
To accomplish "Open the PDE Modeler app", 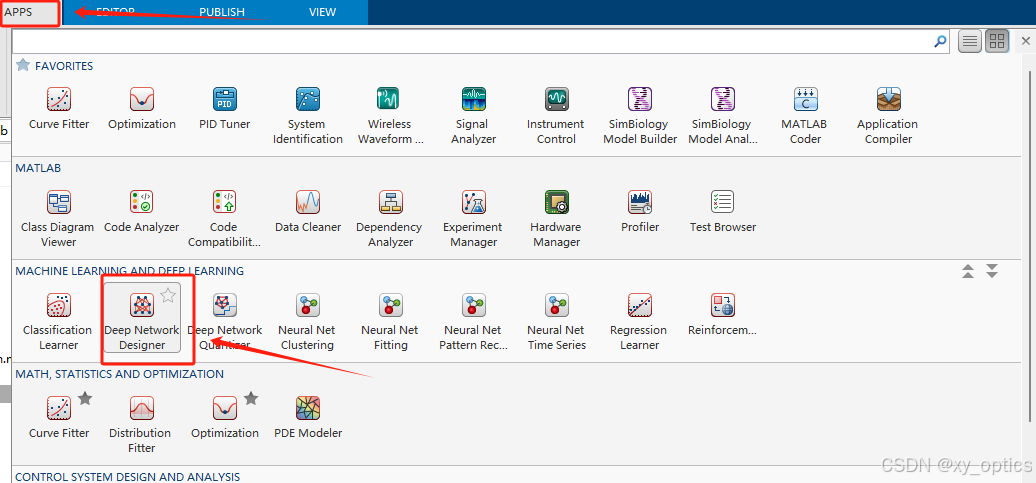I will [x=308, y=418].
